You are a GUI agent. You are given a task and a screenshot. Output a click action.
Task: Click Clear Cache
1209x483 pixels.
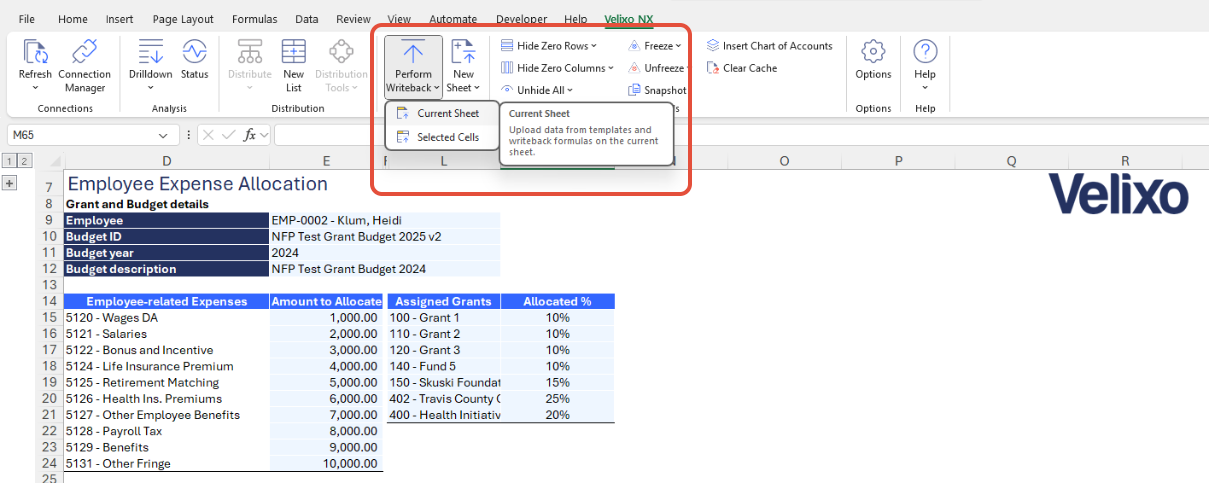tap(741, 68)
